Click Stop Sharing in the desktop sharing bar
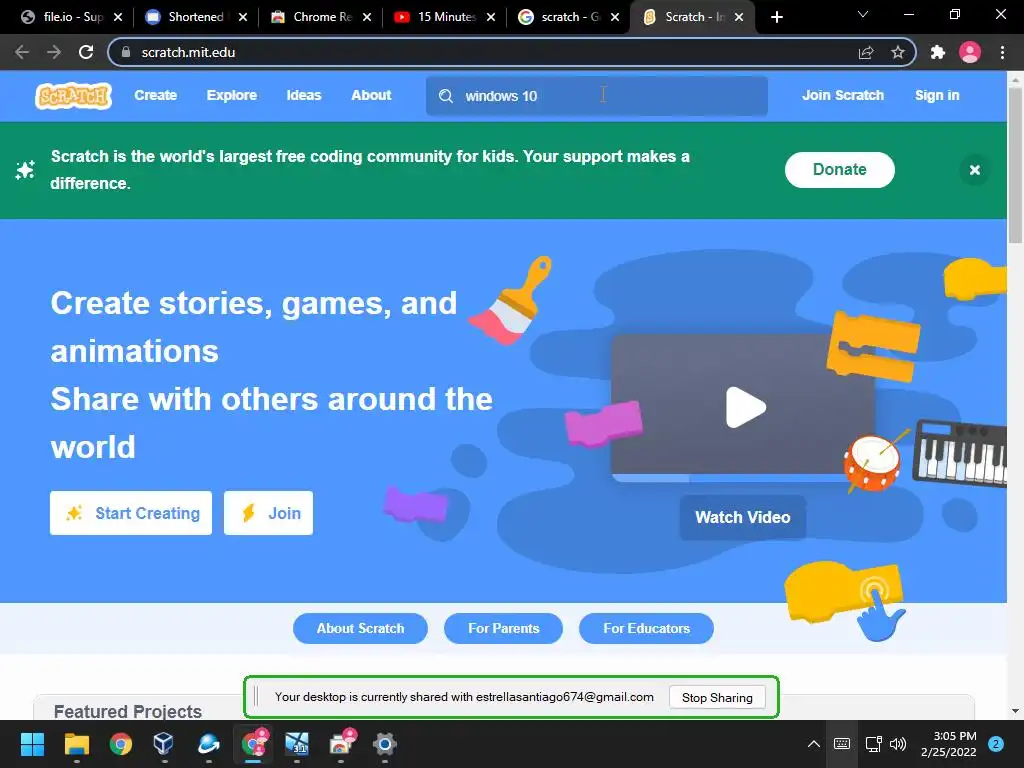Viewport: 1024px width, 768px height. 717,697
